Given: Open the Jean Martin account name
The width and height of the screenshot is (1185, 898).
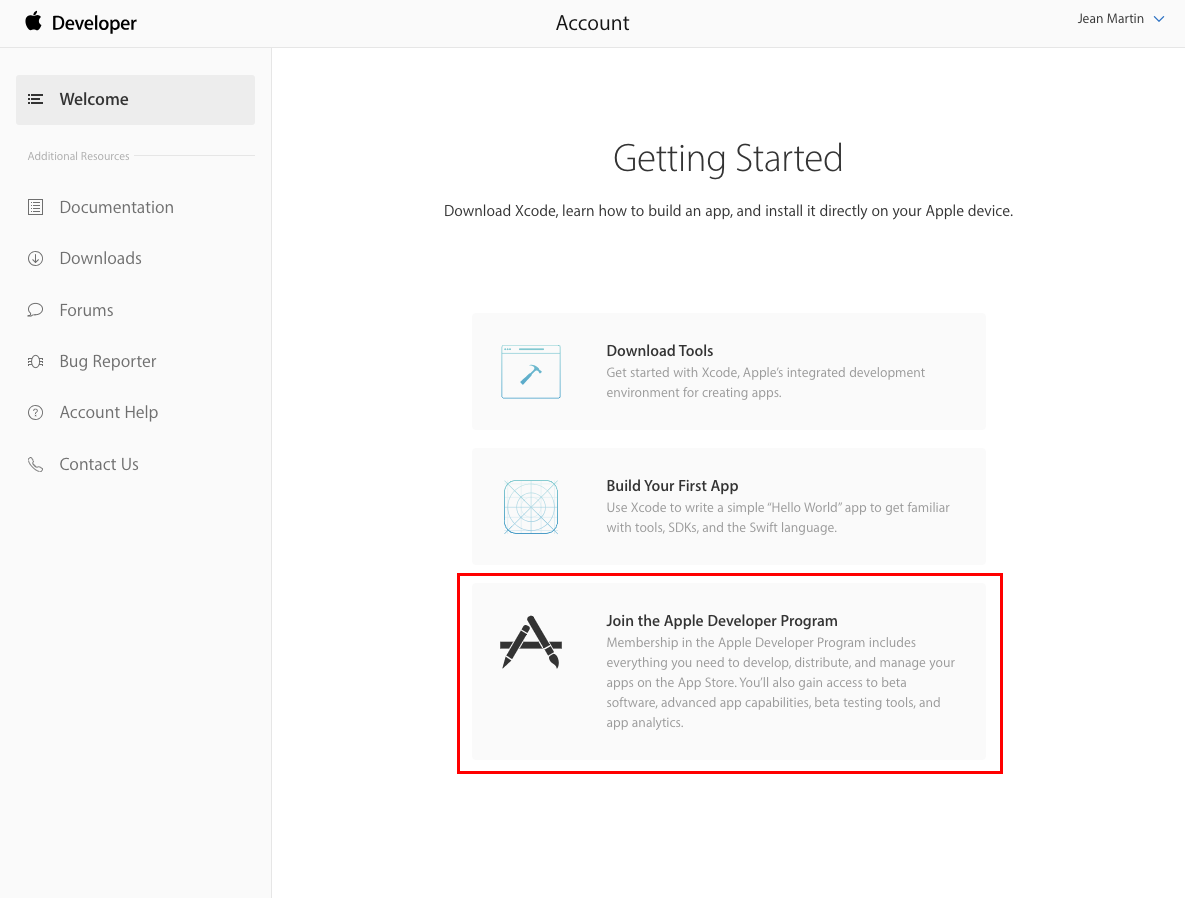Looking at the screenshot, I should (x=1110, y=19).
